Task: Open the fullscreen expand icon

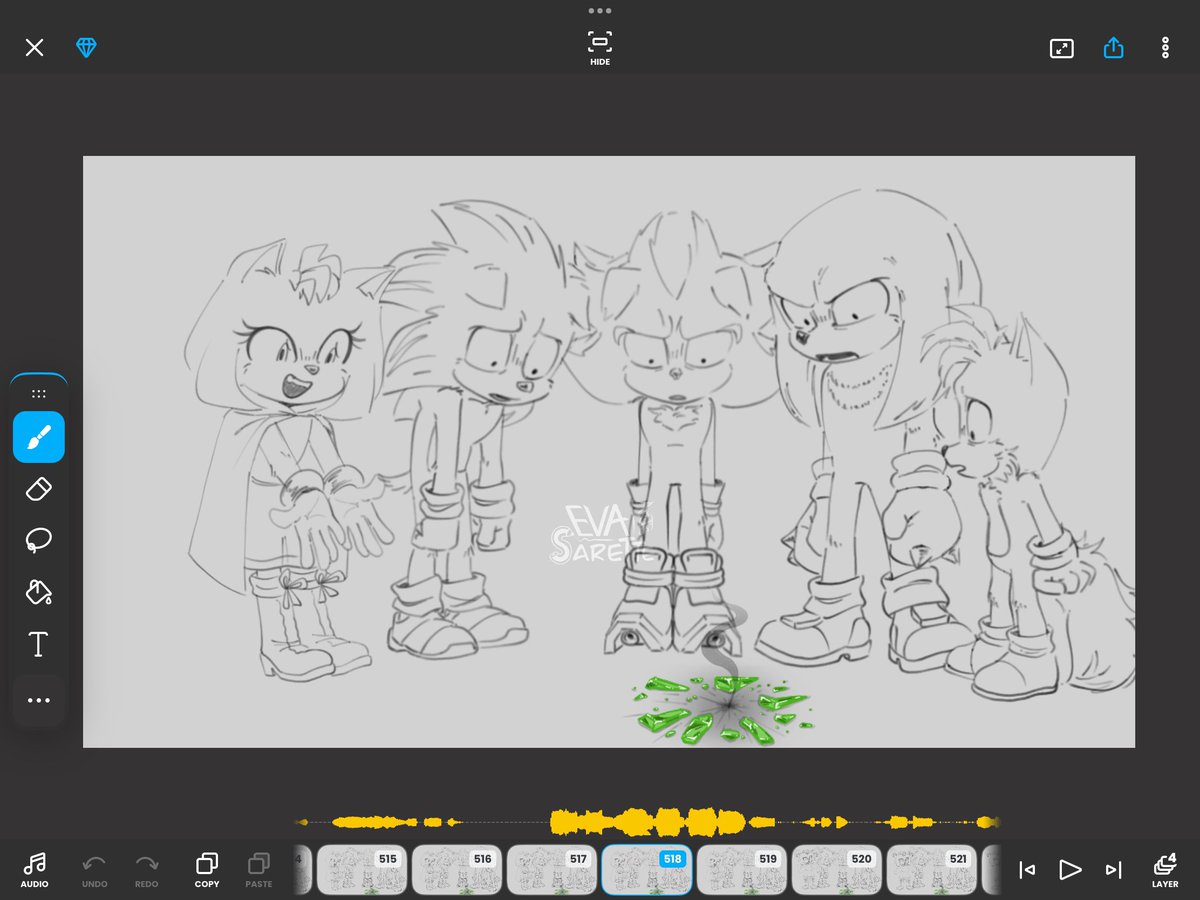Action: pyautogui.click(x=1062, y=48)
